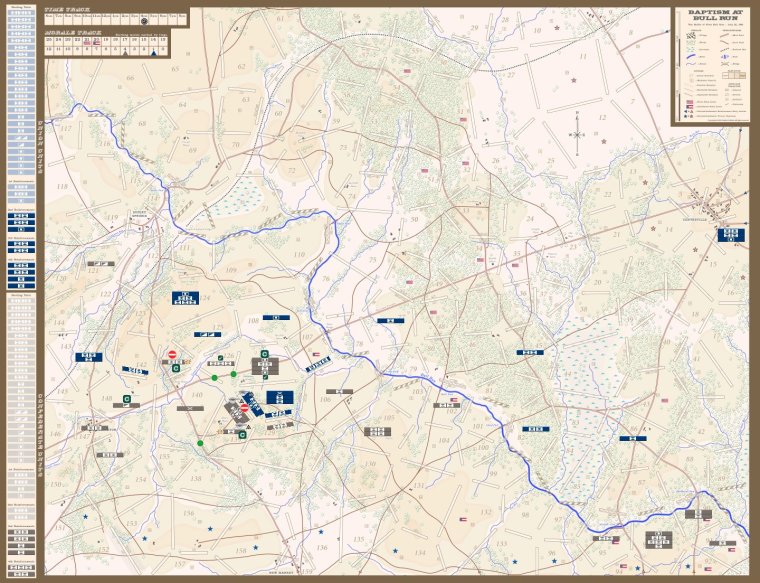Select the Union stack beside Centreville

tap(731, 235)
